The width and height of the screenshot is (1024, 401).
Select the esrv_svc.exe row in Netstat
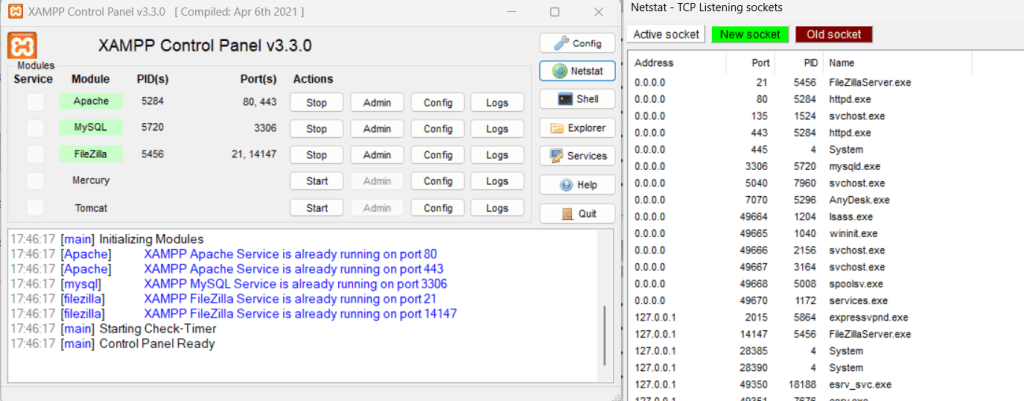(x=825, y=385)
